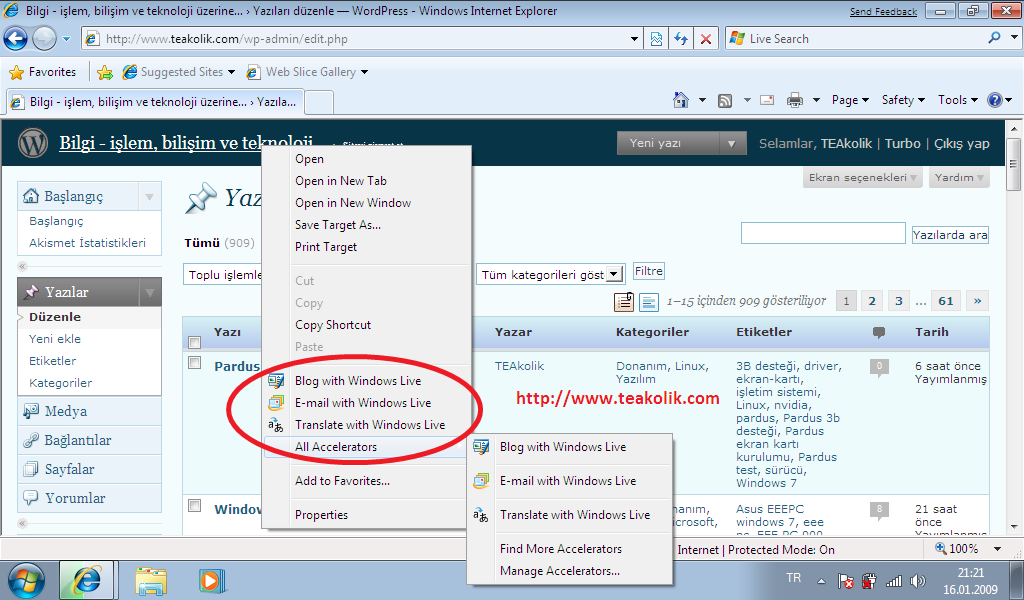Click the Çıkış yap logout link
Viewport: 1024px width, 600px height.
click(x=961, y=144)
